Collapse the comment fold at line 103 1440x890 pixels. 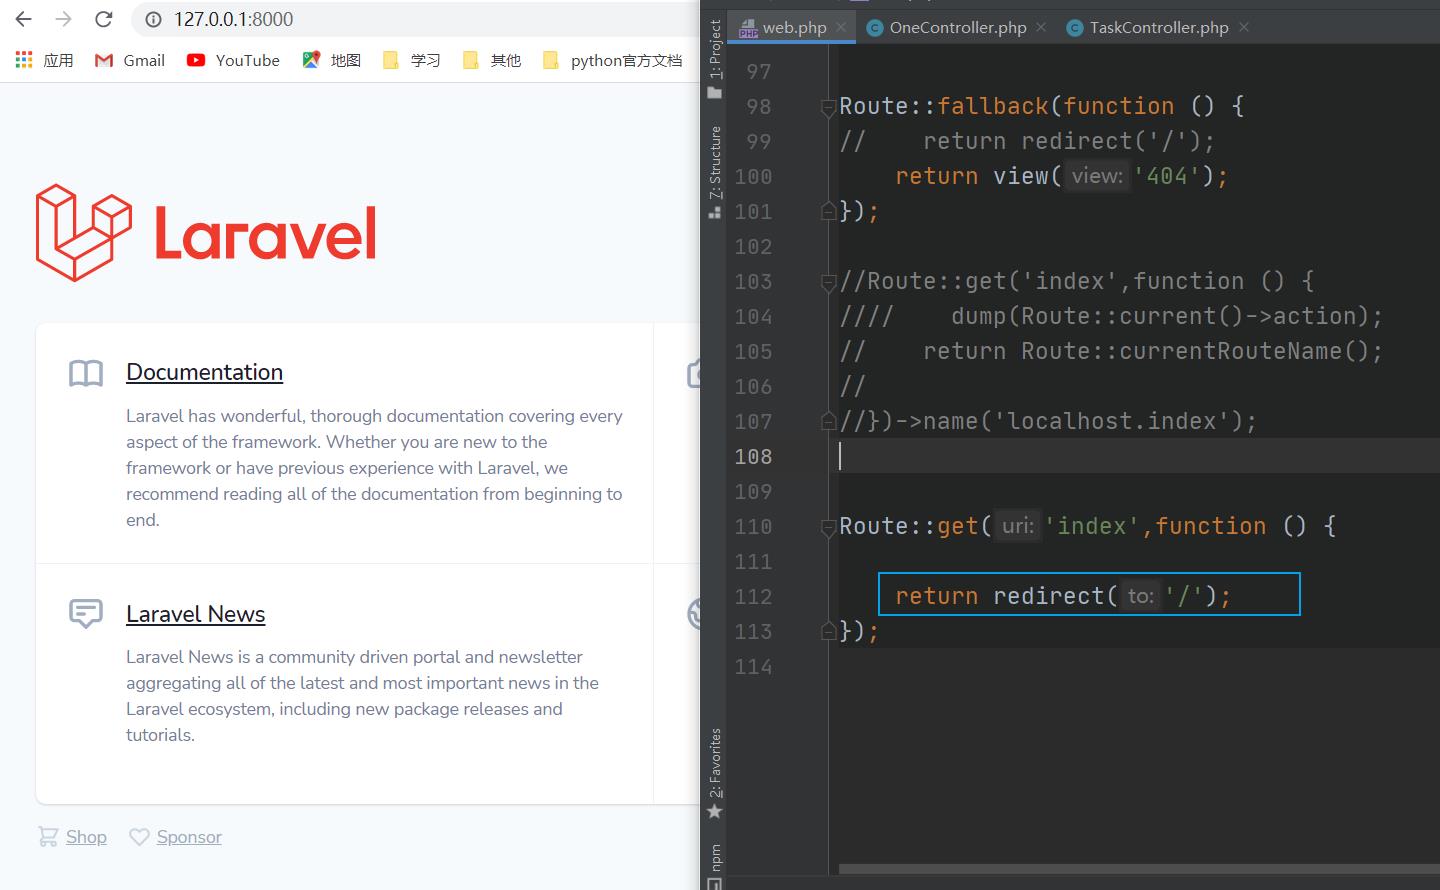[x=828, y=282]
